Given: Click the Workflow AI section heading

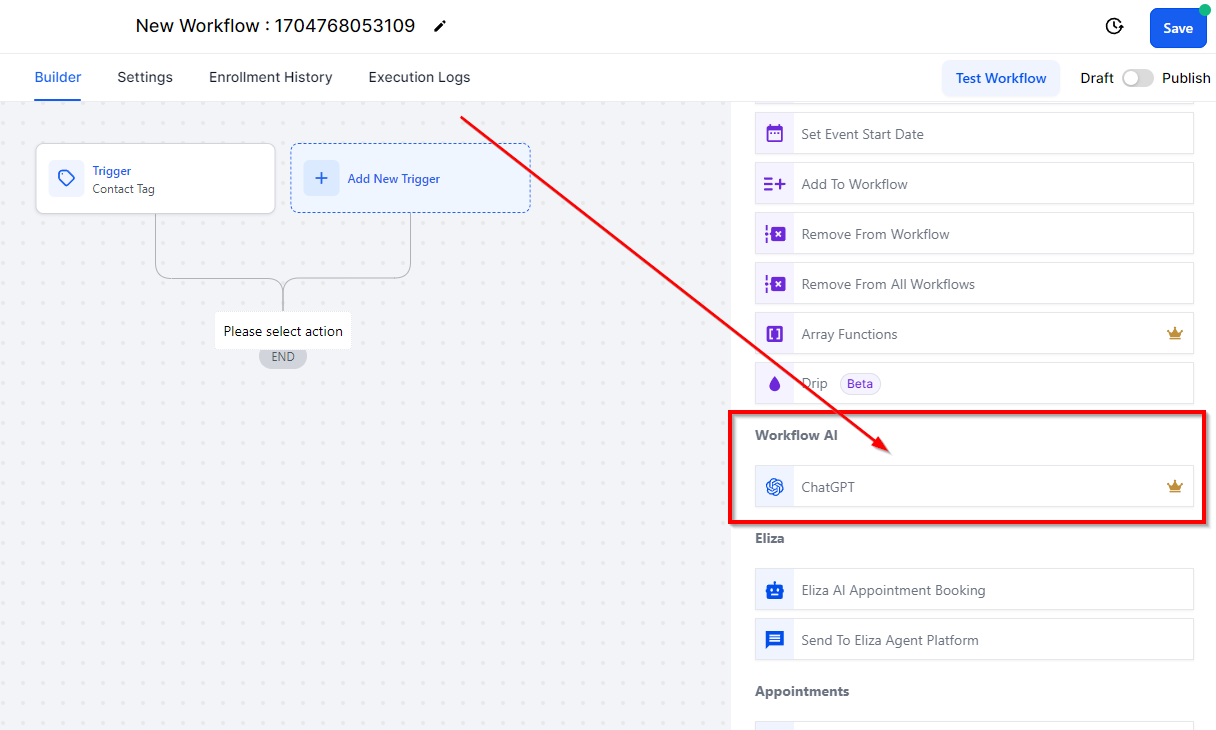Looking at the screenshot, I should click(796, 435).
